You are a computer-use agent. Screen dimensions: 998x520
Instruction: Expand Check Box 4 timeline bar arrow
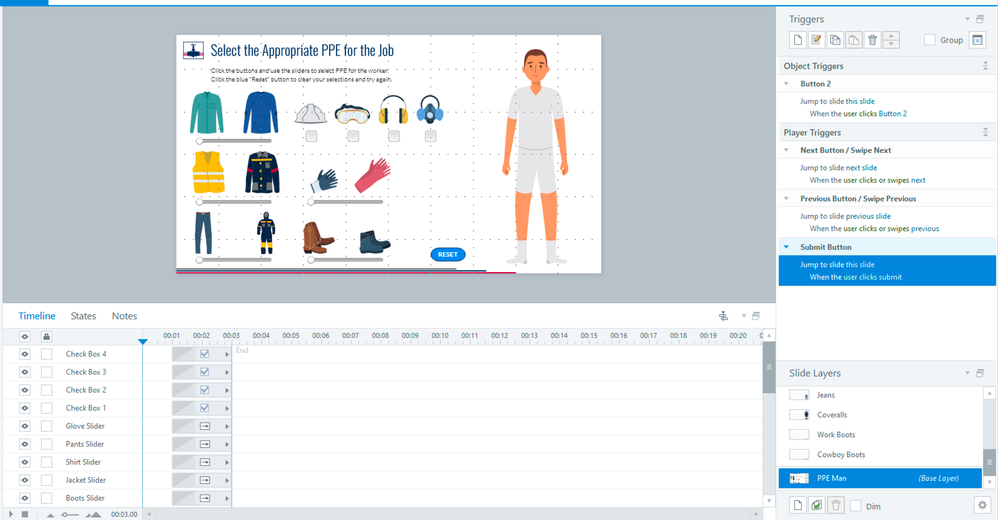pyautogui.click(x=227, y=354)
